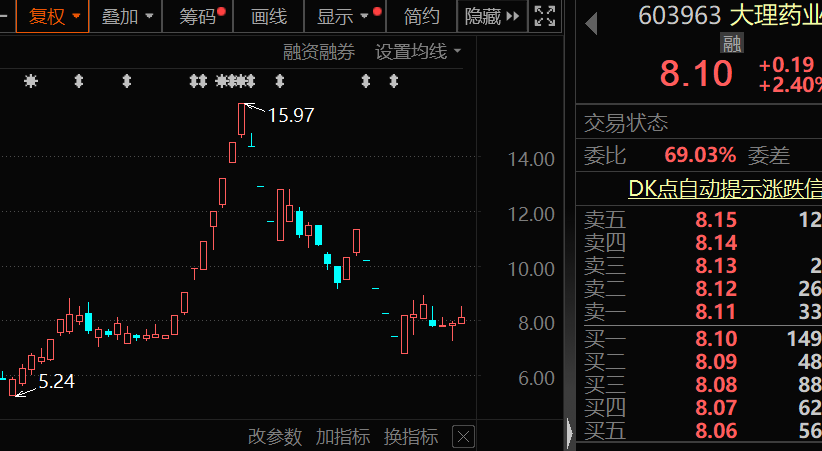
Task: Click the rightmost event marker above the chart
Action: click(x=394, y=81)
